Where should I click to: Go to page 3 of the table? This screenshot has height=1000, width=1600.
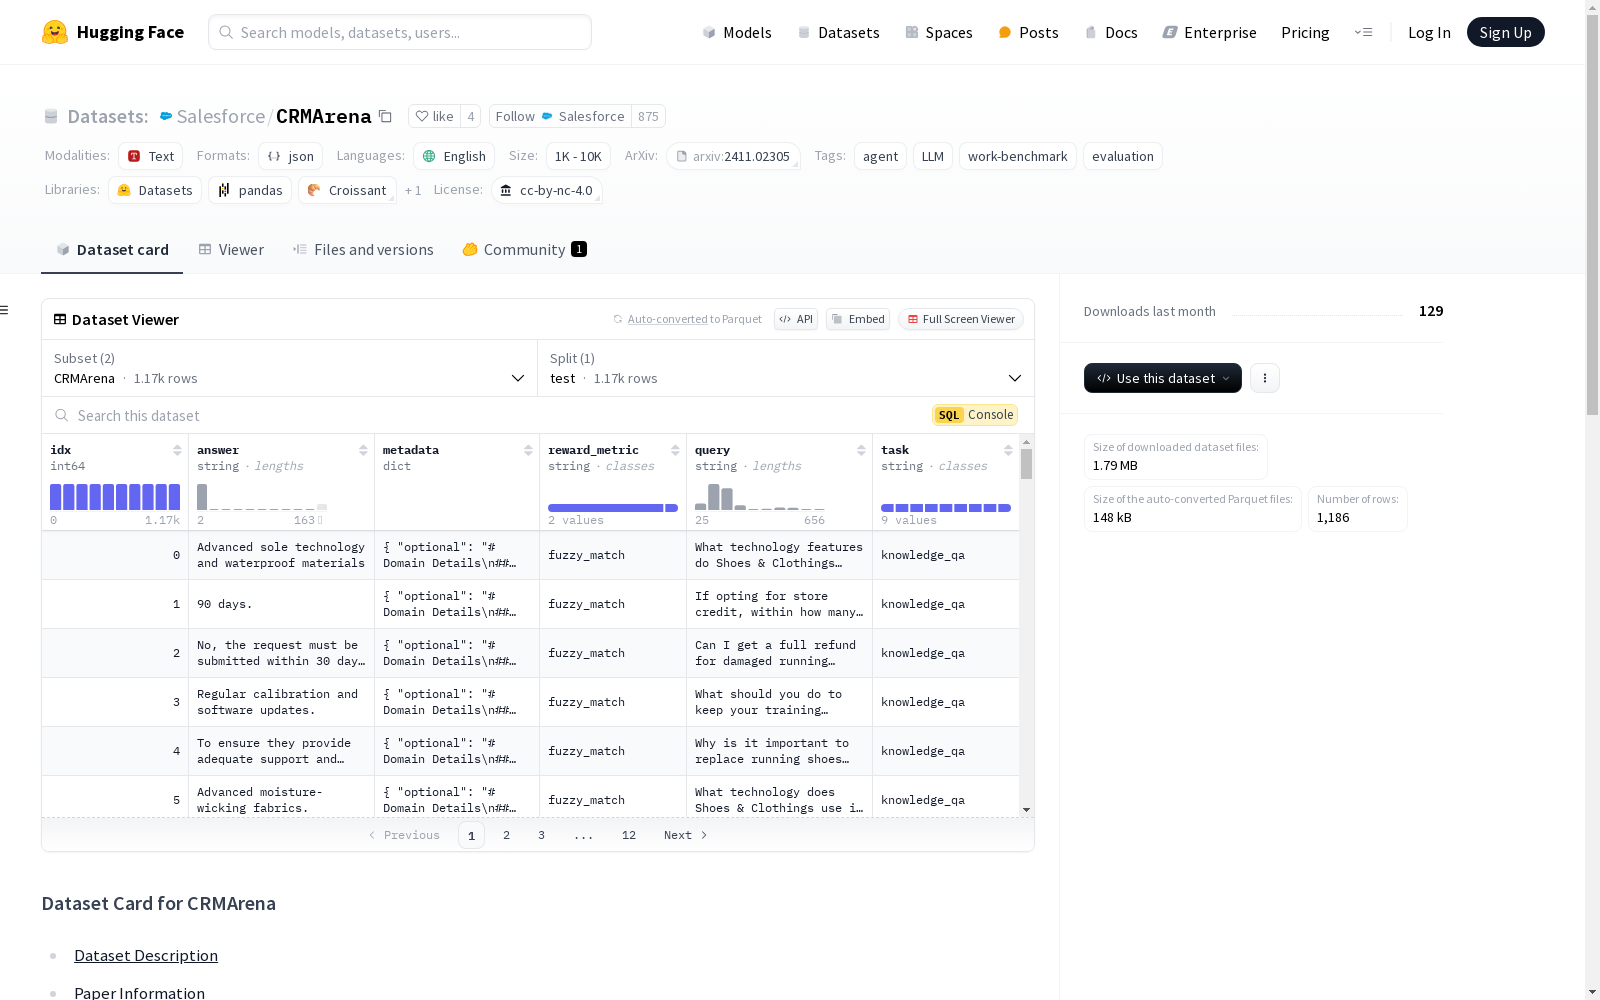[541, 835]
